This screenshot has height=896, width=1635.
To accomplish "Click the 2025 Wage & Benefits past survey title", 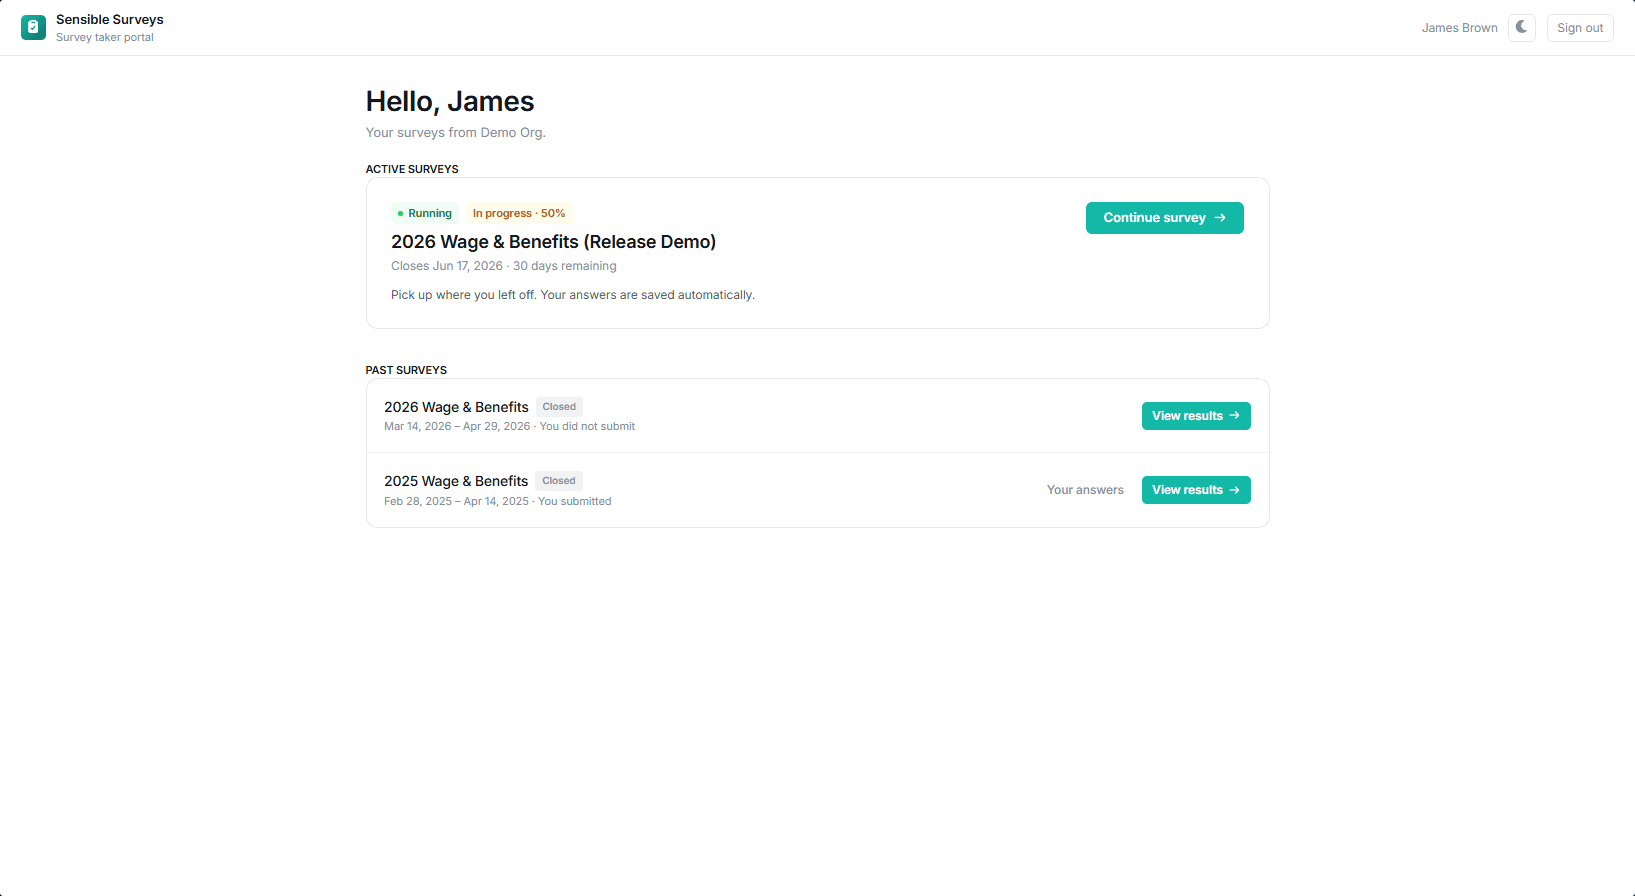I will [456, 481].
